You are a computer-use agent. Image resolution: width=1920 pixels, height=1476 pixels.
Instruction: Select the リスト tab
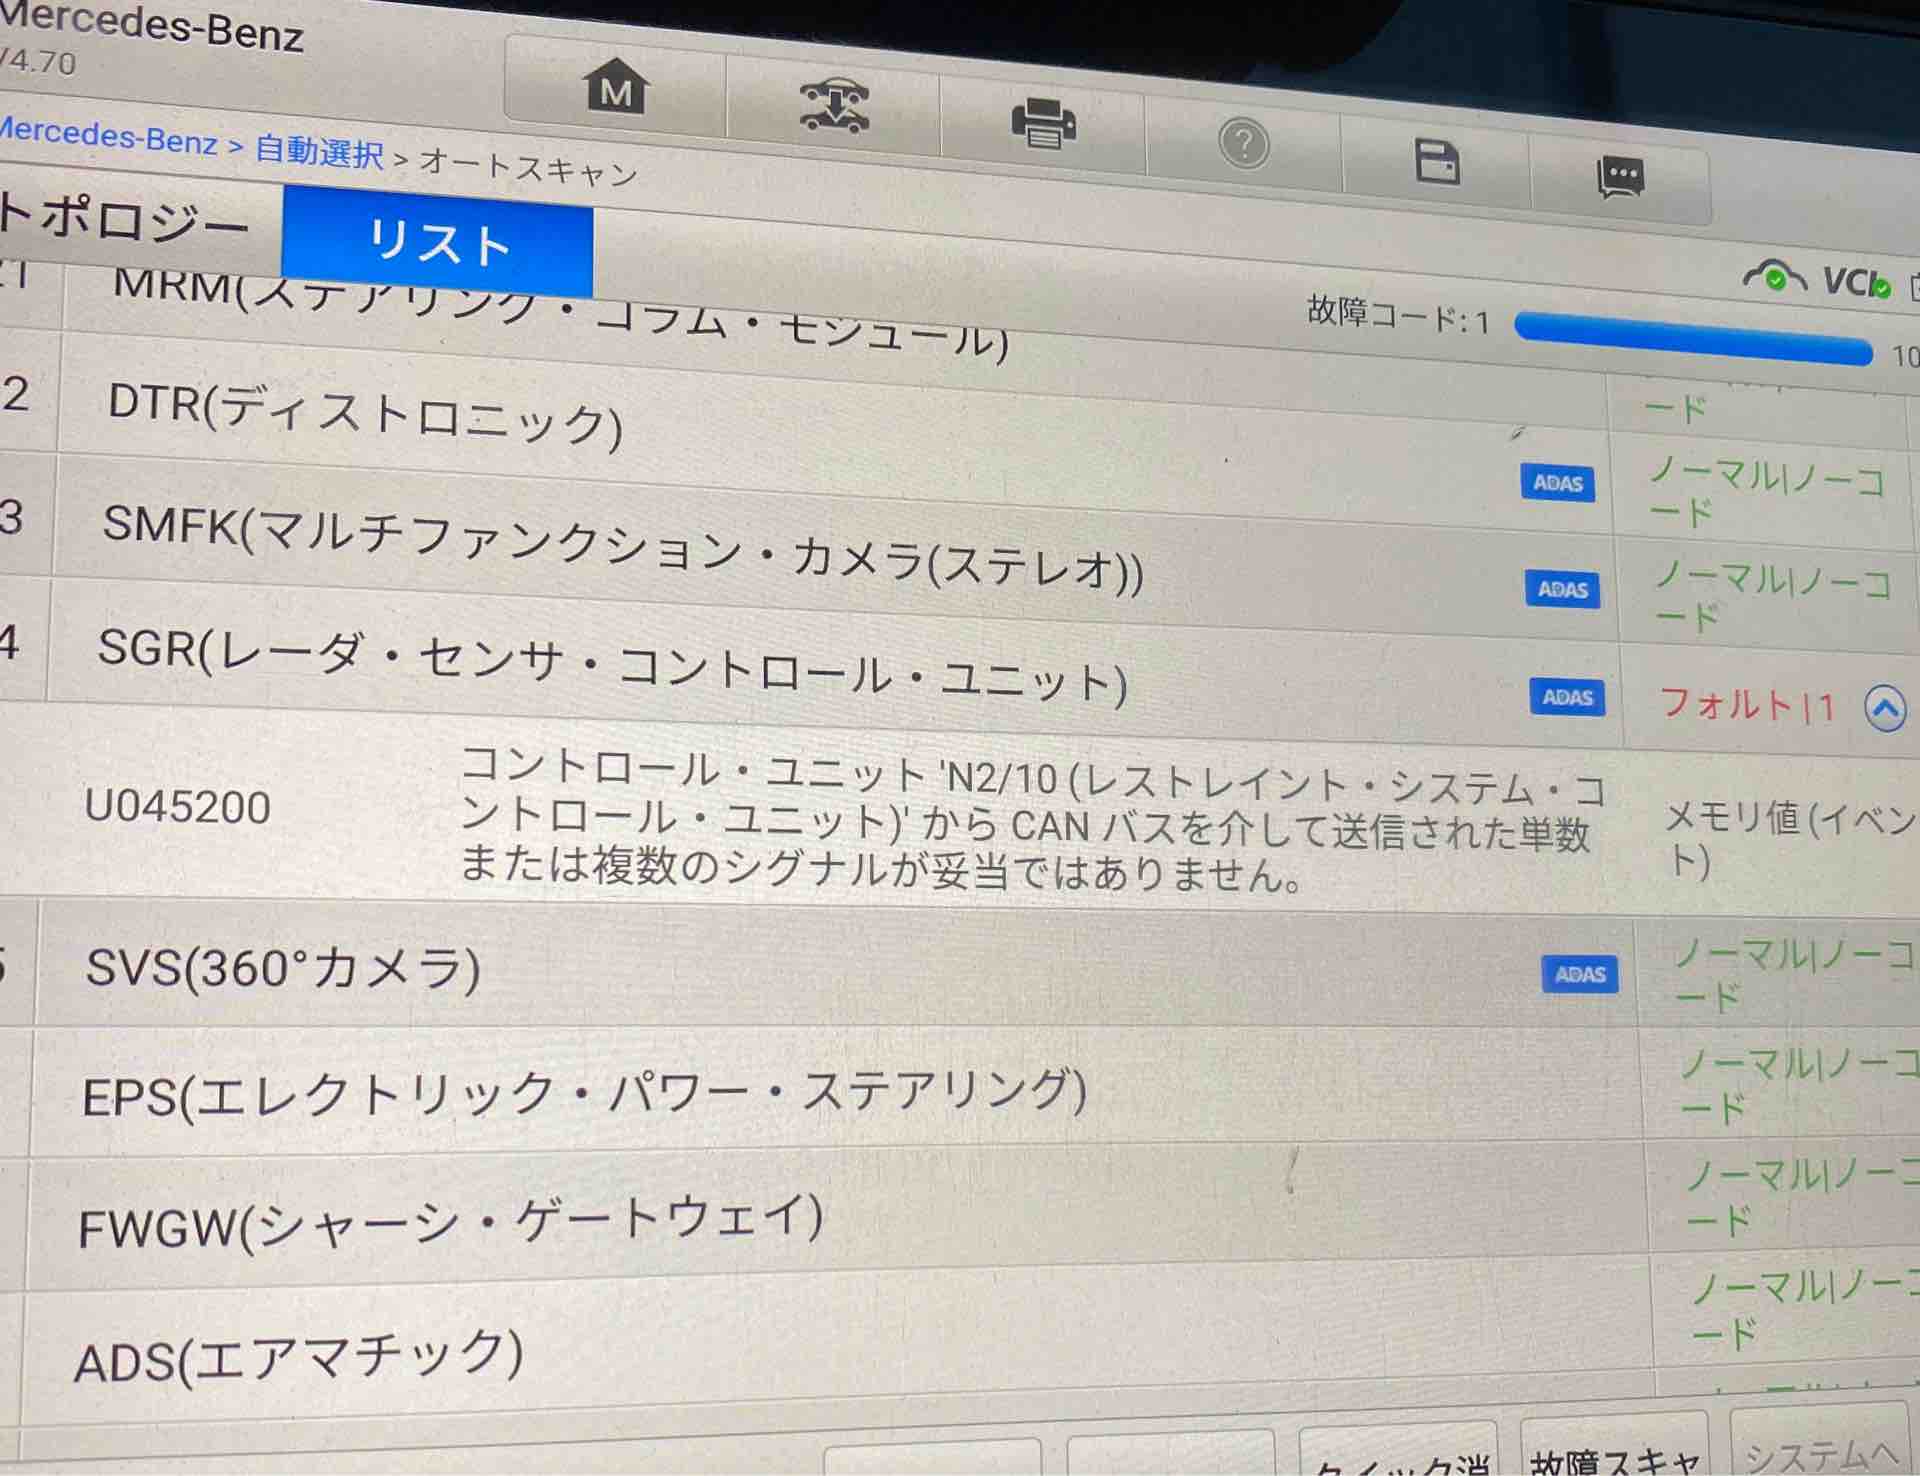click(438, 243)
